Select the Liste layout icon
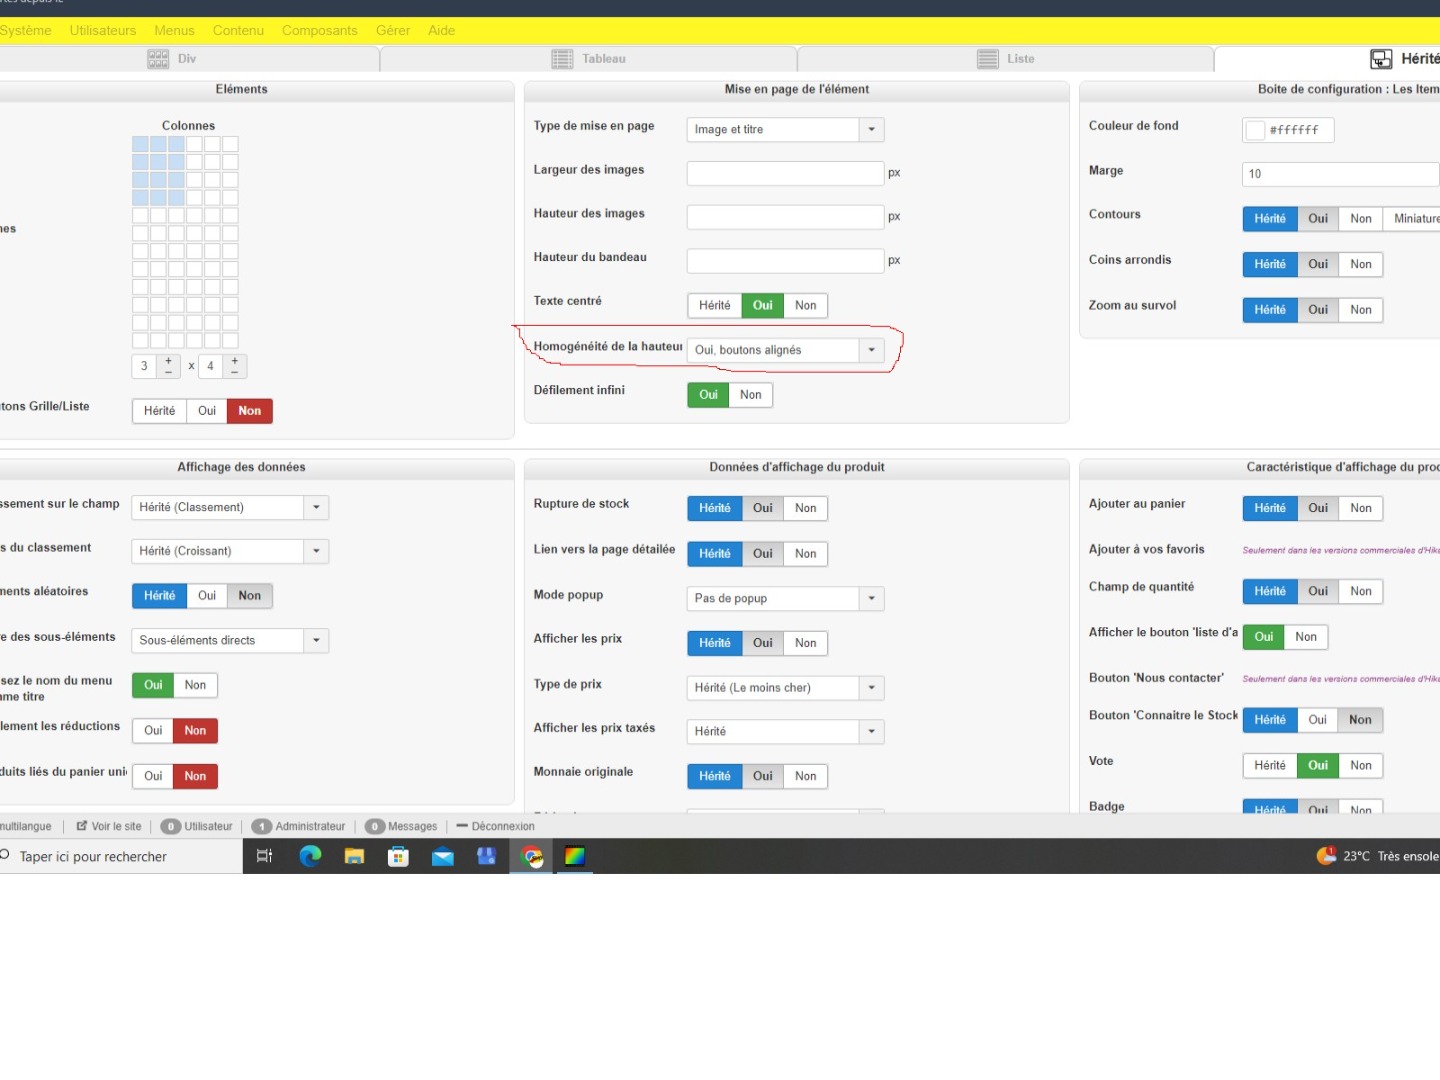This screenshot has width=1440, height=1080. pyautogui.click(x=988, y=59)
